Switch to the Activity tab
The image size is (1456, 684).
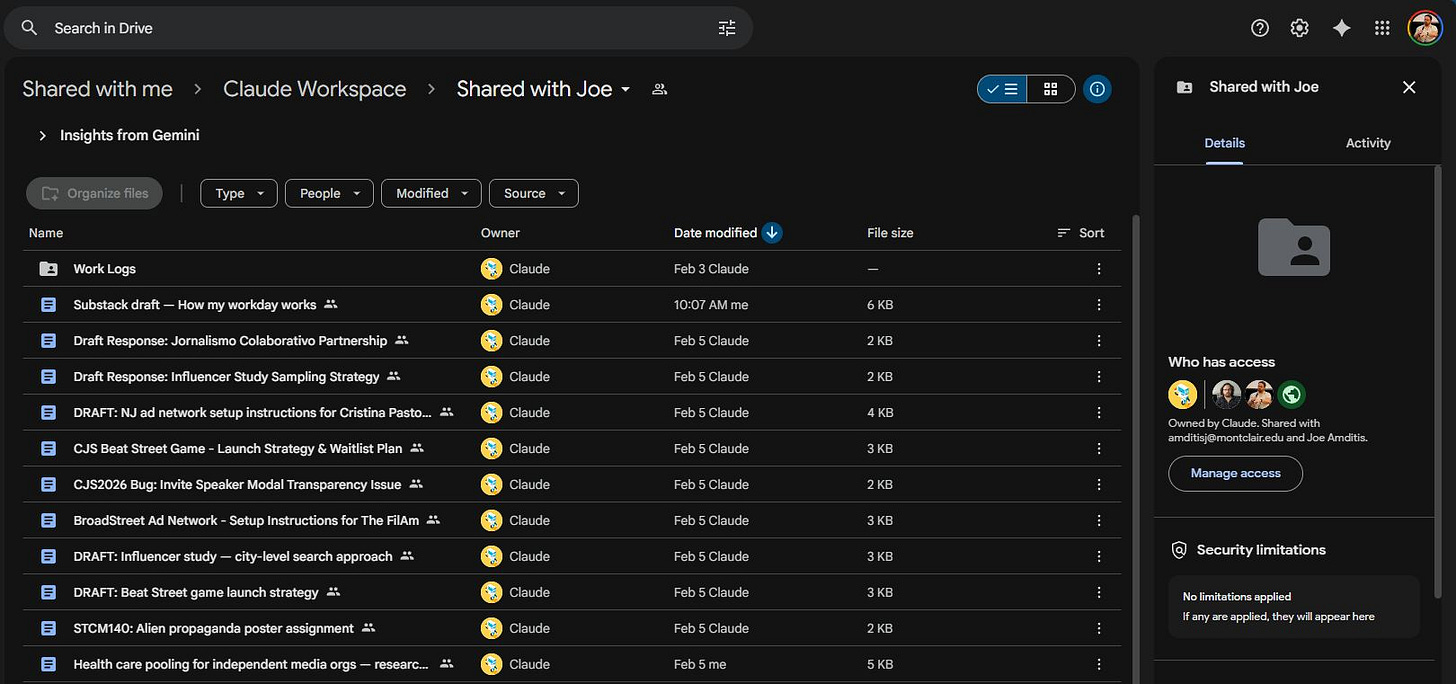point(1368,143)
